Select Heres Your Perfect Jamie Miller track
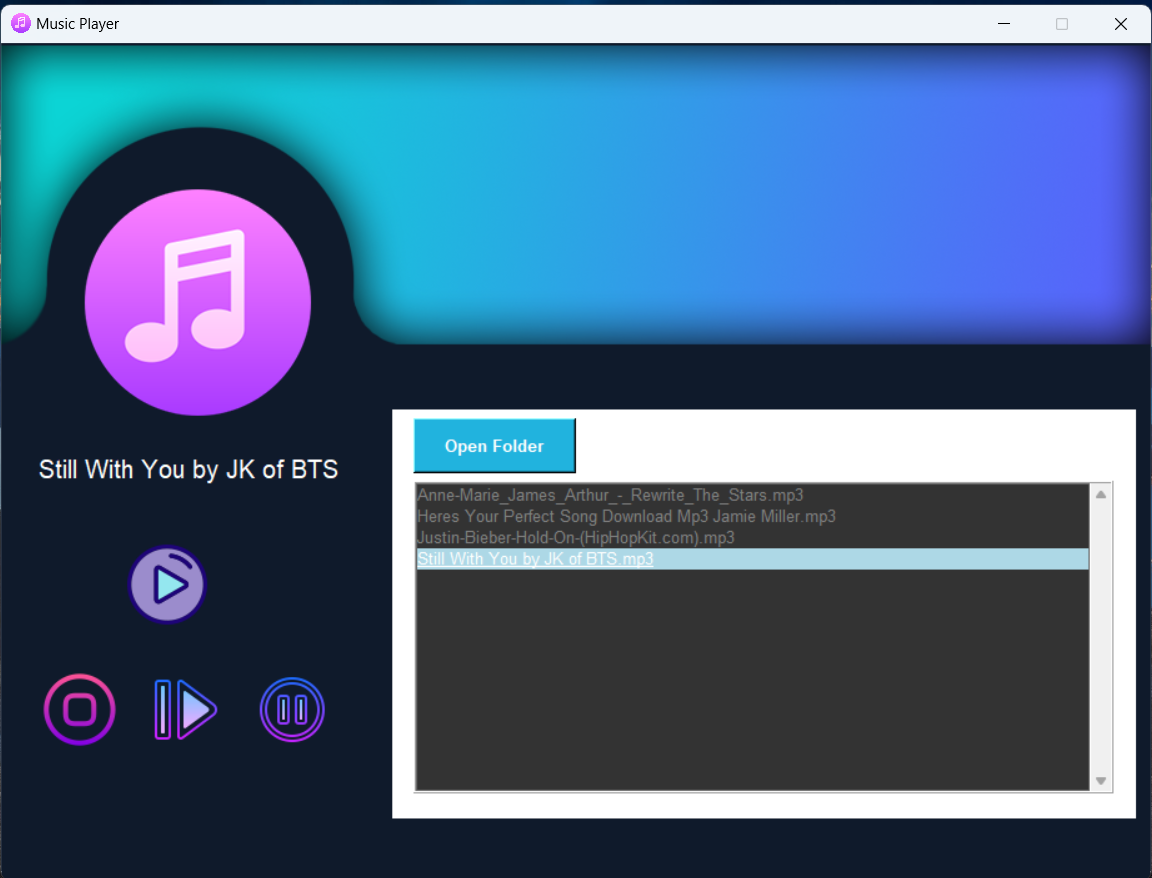Screen dimensions: 1152x878 coord(752,517)
